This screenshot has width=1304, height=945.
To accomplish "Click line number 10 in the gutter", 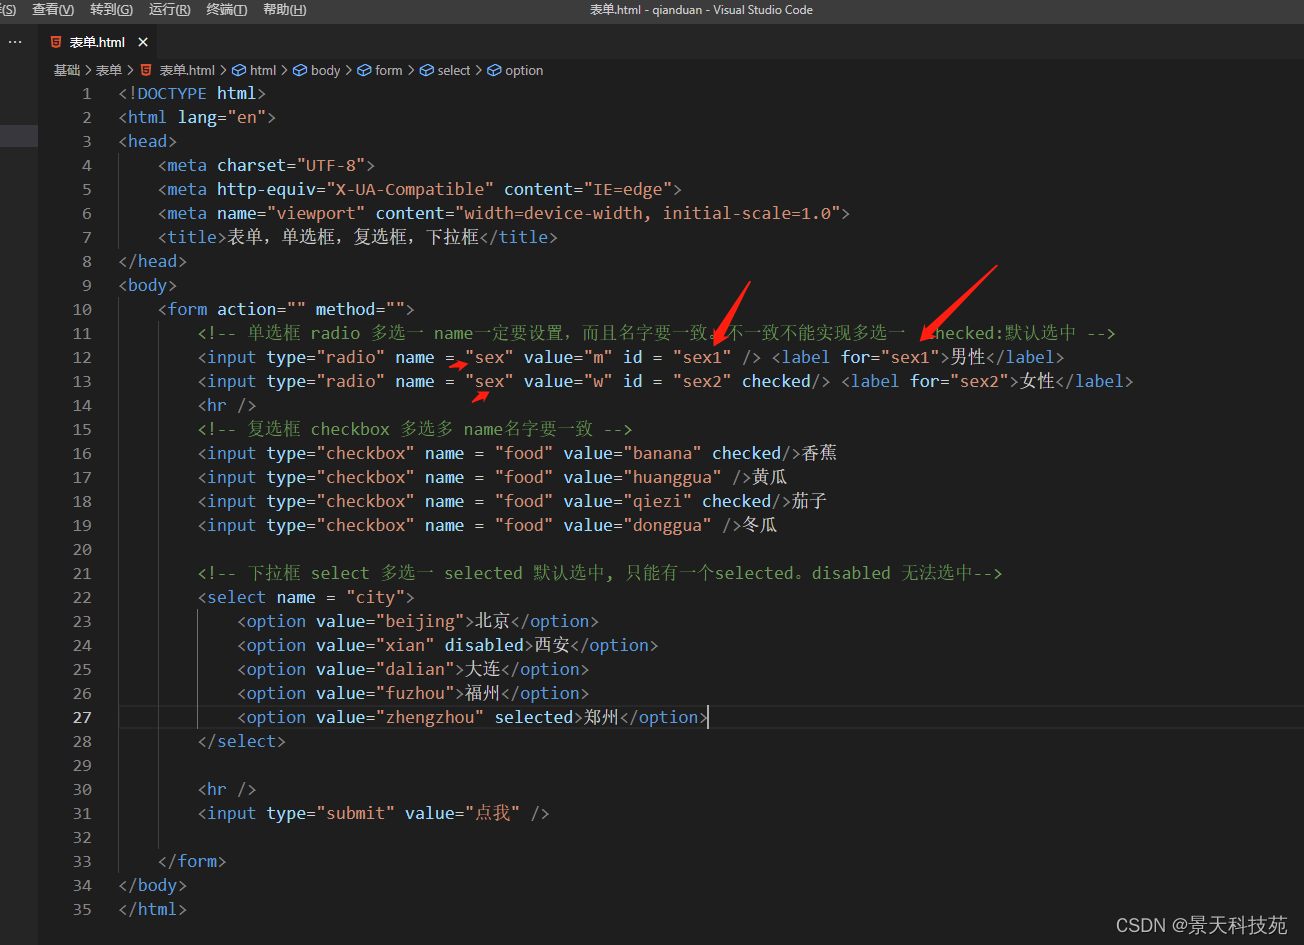I will coord(82,309).
